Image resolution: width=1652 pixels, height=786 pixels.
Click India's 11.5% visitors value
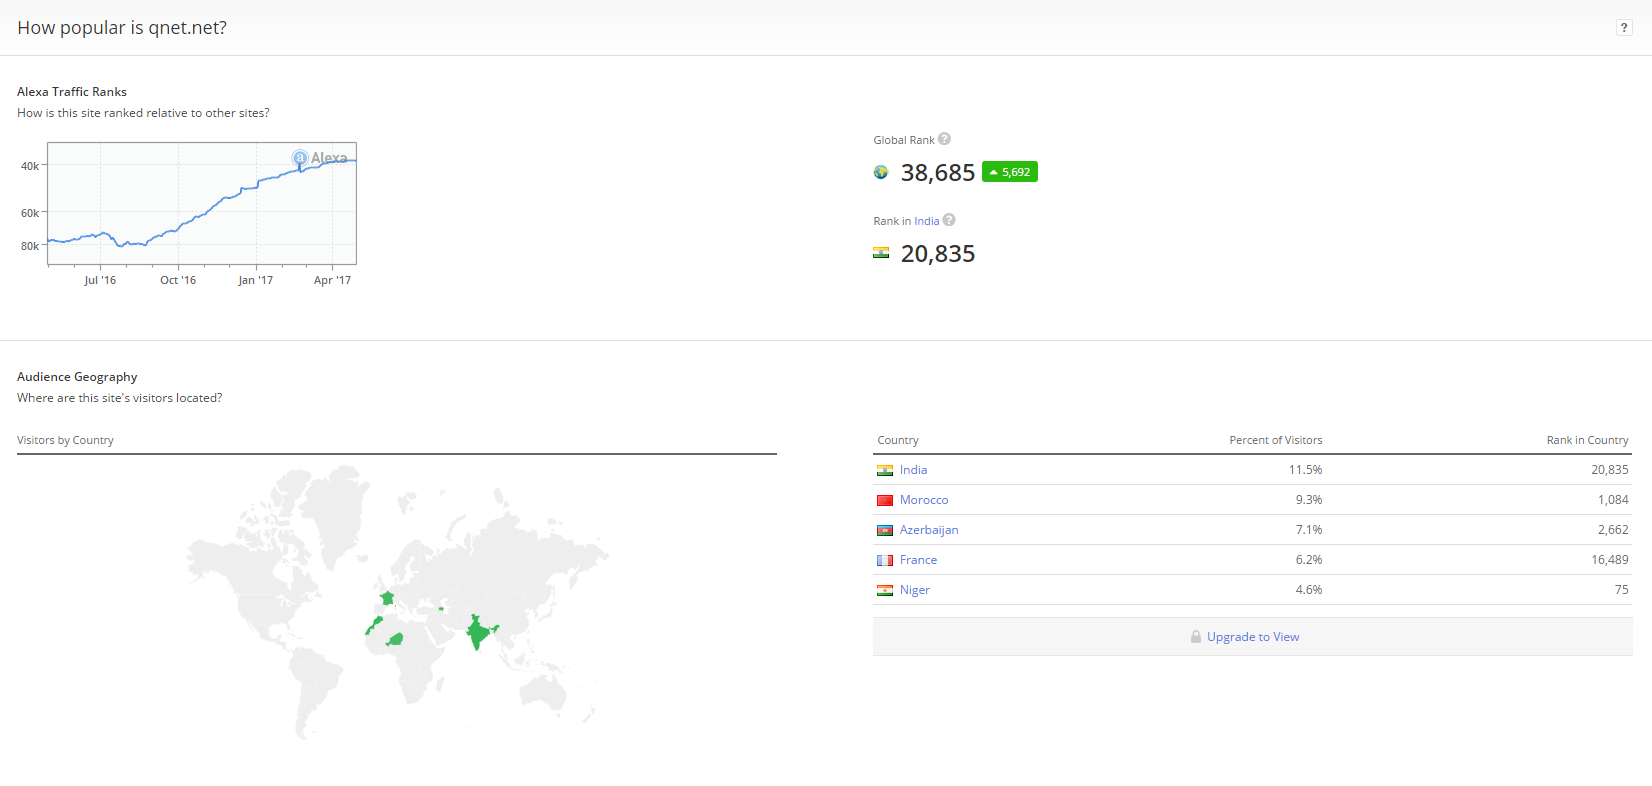point(1305,470)
